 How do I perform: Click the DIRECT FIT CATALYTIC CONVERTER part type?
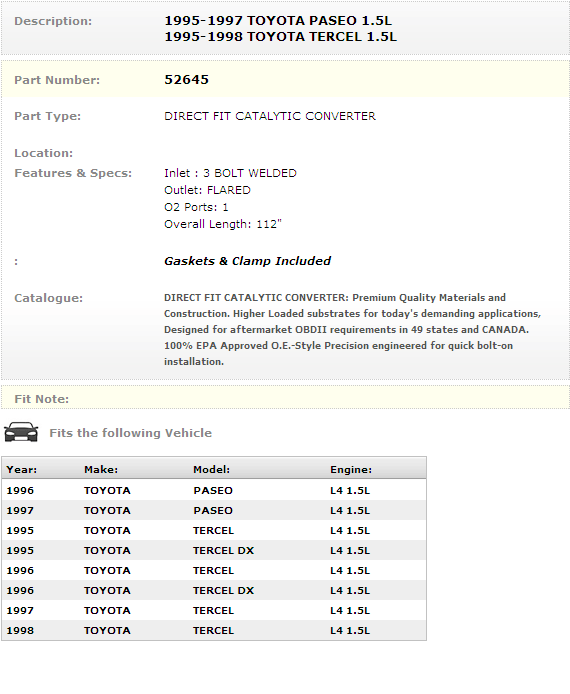(x=270, y=116)
